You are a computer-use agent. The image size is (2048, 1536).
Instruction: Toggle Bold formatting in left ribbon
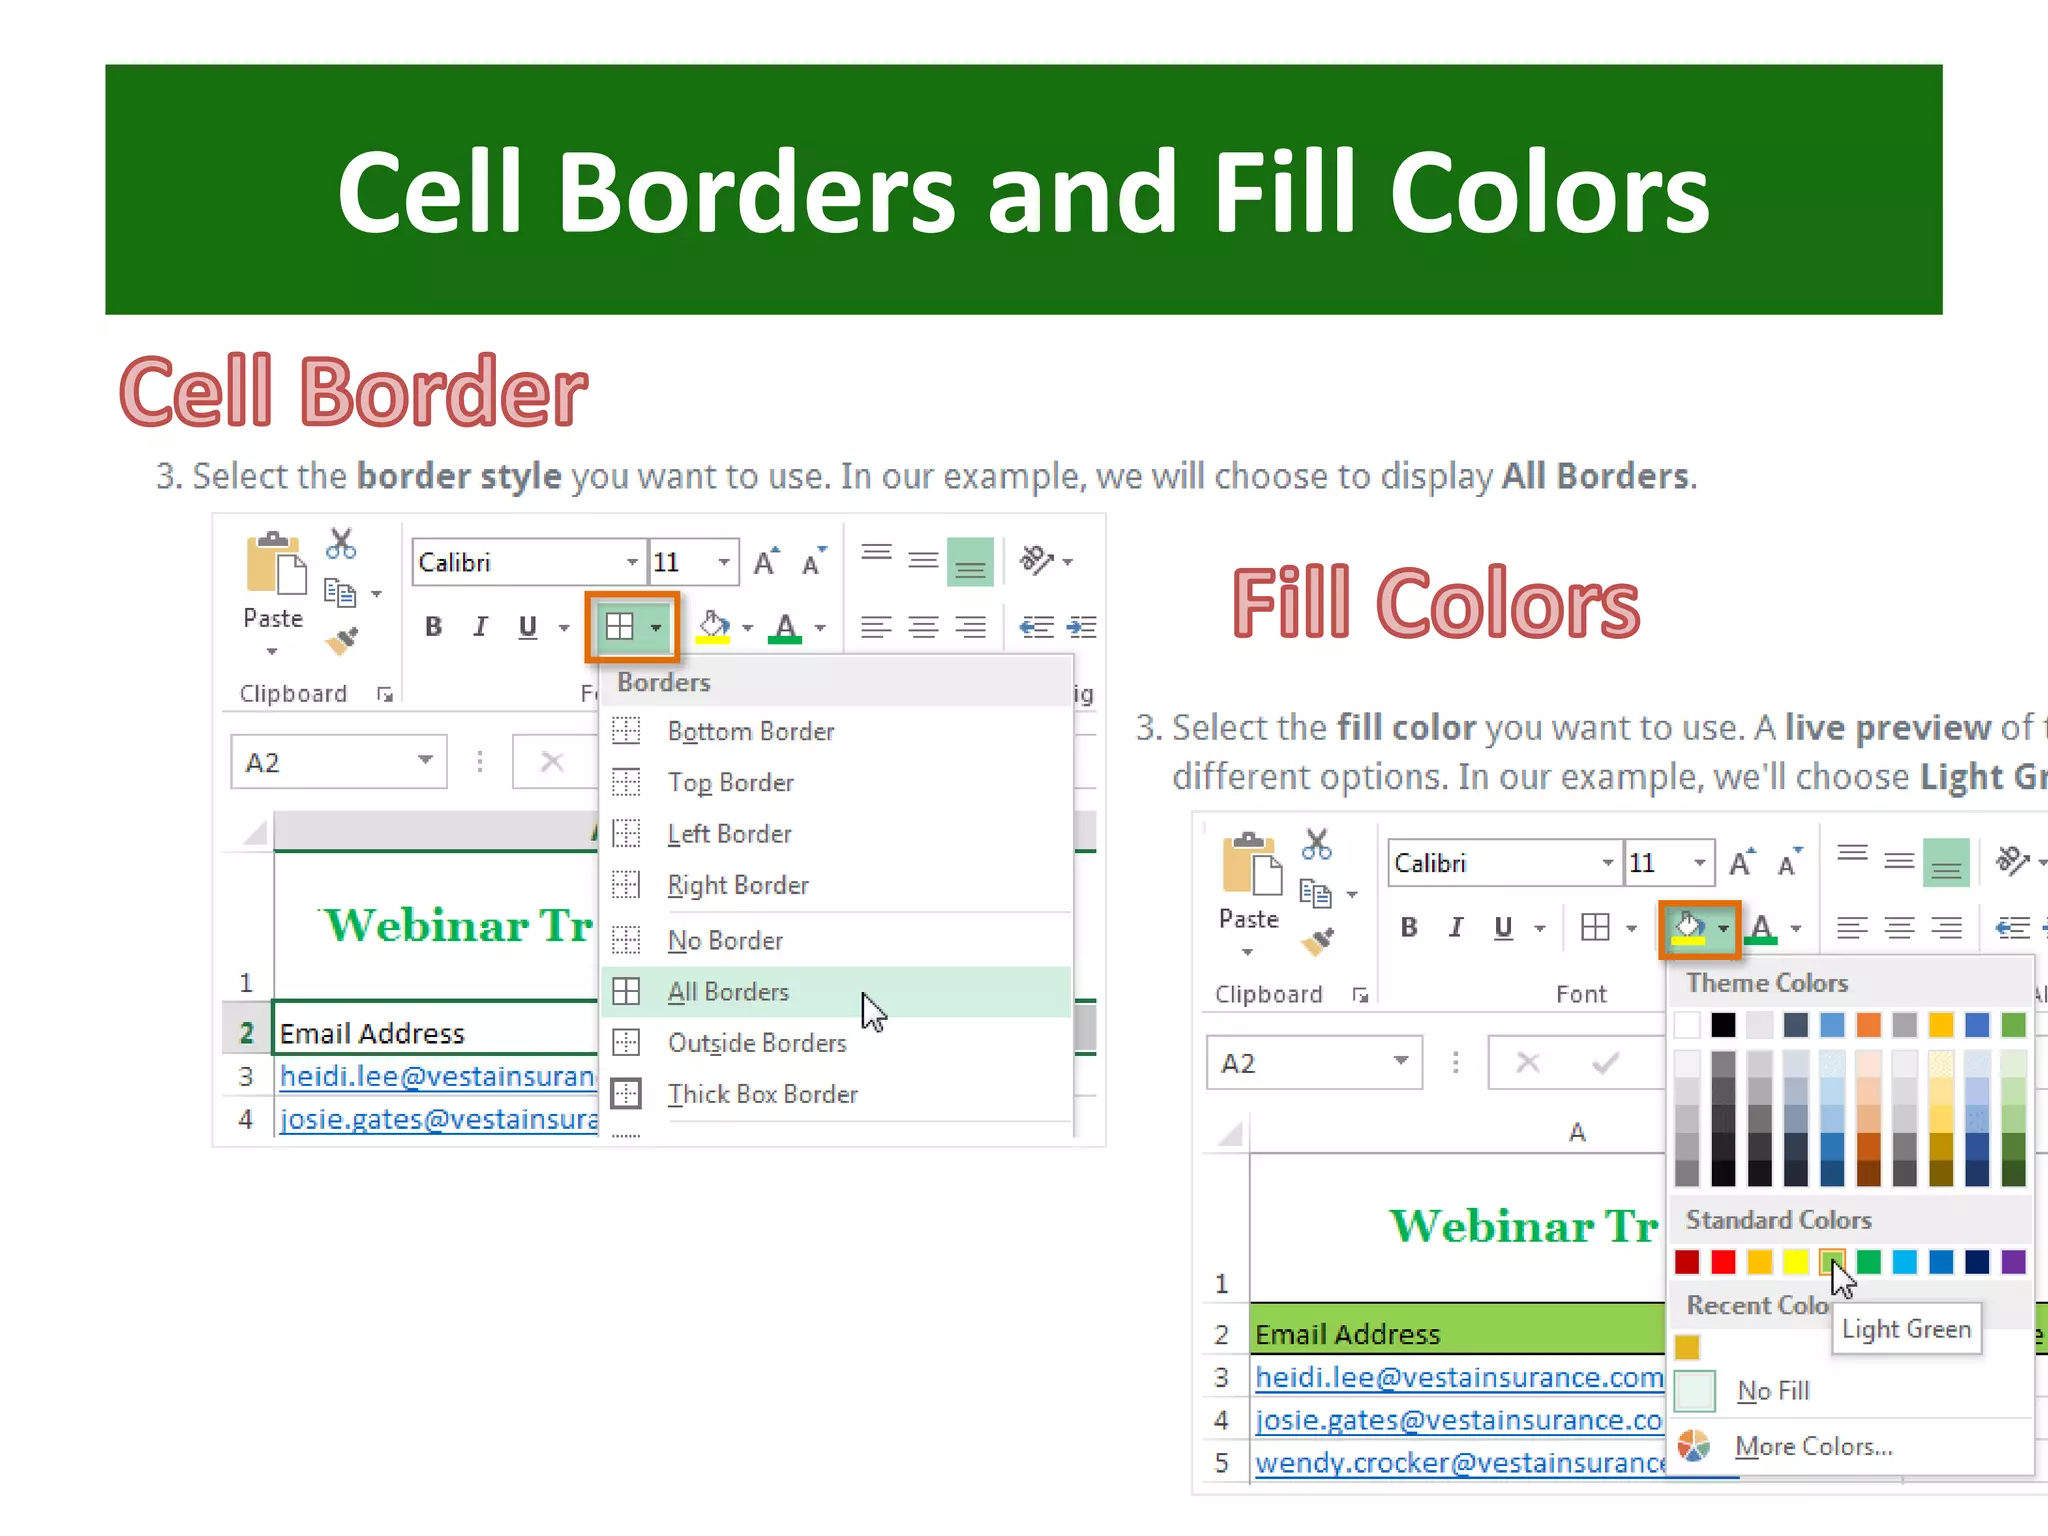click(433, 627)
